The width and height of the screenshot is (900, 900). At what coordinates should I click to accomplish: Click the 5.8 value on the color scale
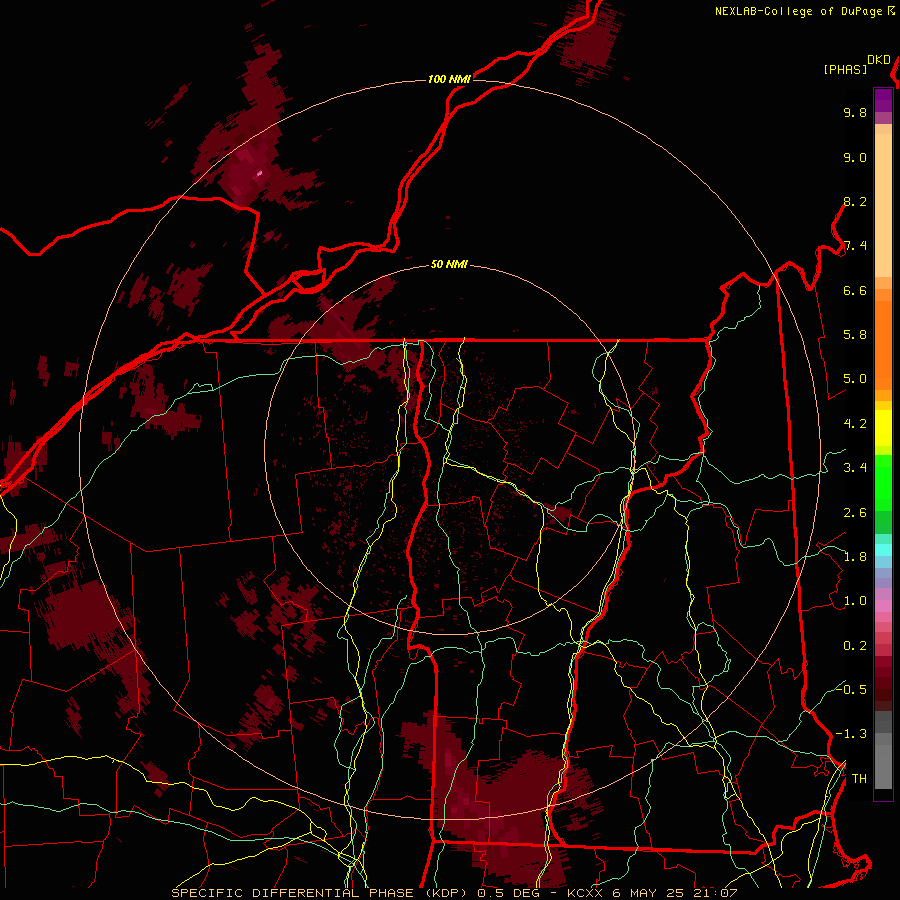[855, 335]
